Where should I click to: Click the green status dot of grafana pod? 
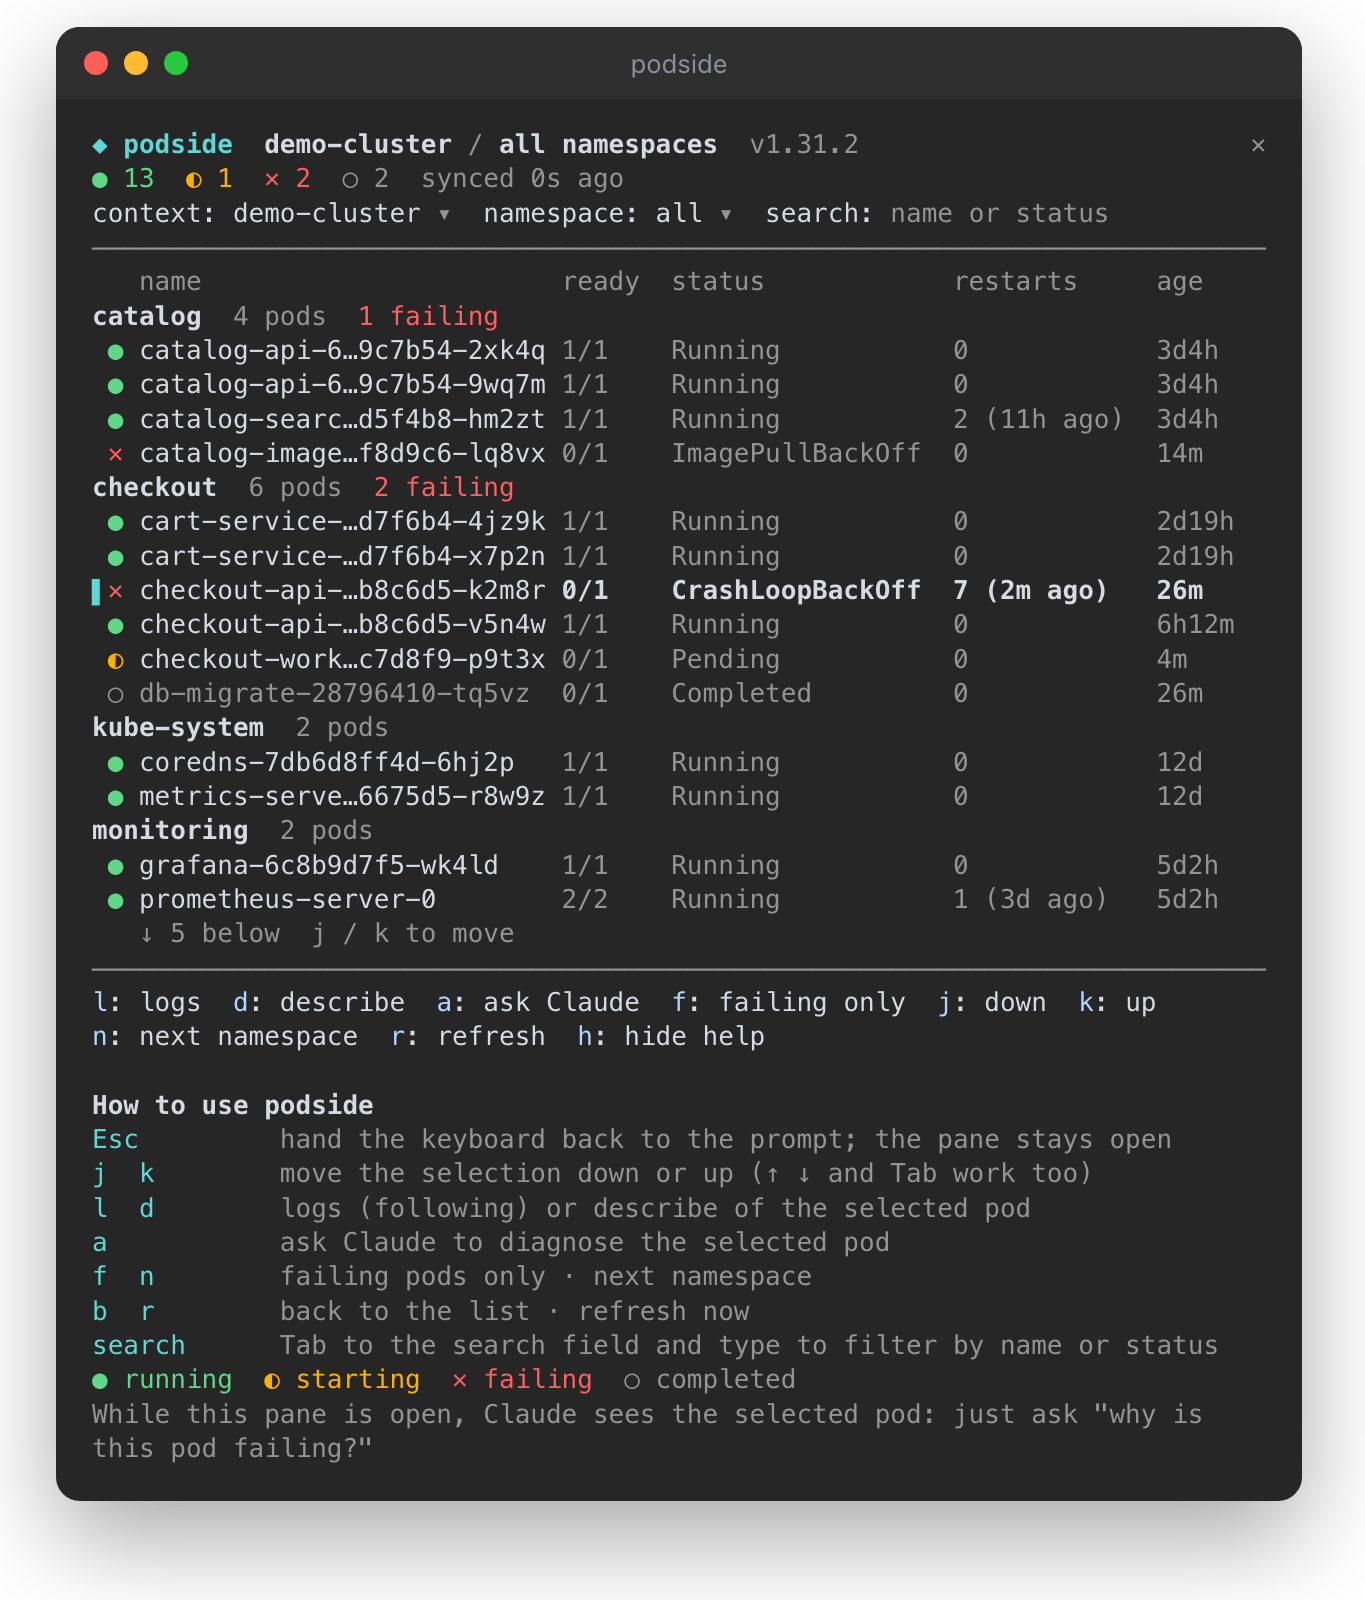coord(116,866)
